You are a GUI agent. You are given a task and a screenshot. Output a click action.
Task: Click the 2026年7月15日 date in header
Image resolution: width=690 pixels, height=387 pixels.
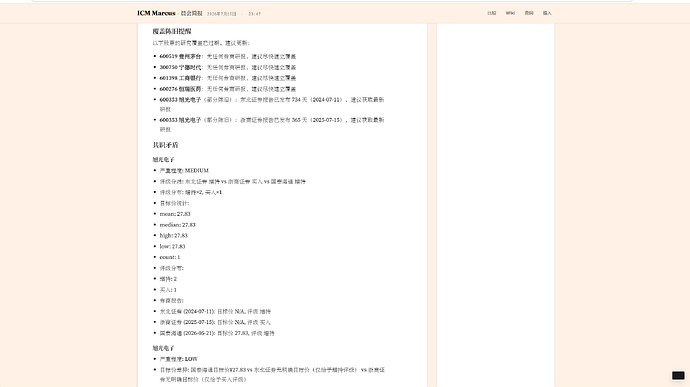pyautogui.click(x=221, y=14)
